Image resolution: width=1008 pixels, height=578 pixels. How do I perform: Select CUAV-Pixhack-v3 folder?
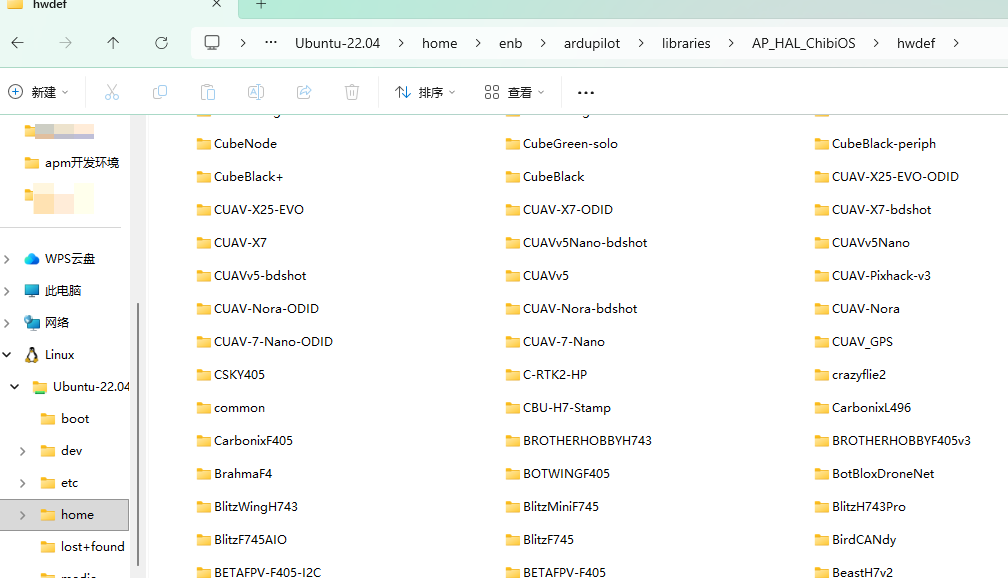point(872,276)
